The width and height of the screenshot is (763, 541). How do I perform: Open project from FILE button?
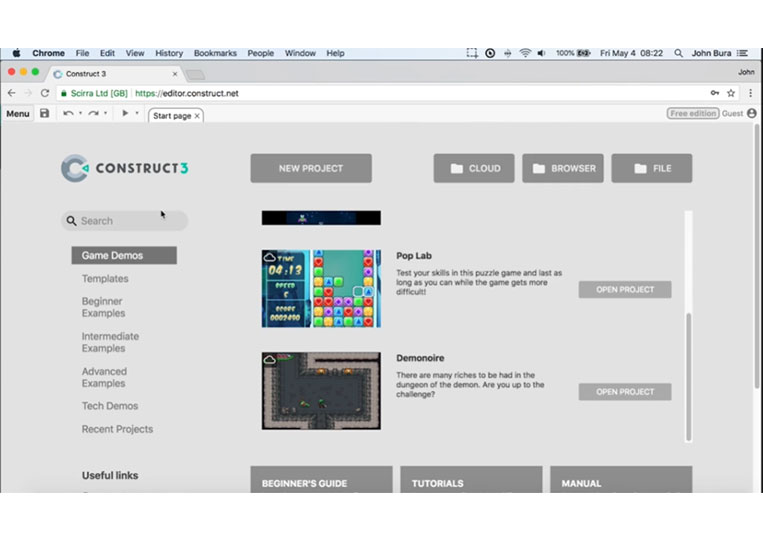click(x=652, y=168)
